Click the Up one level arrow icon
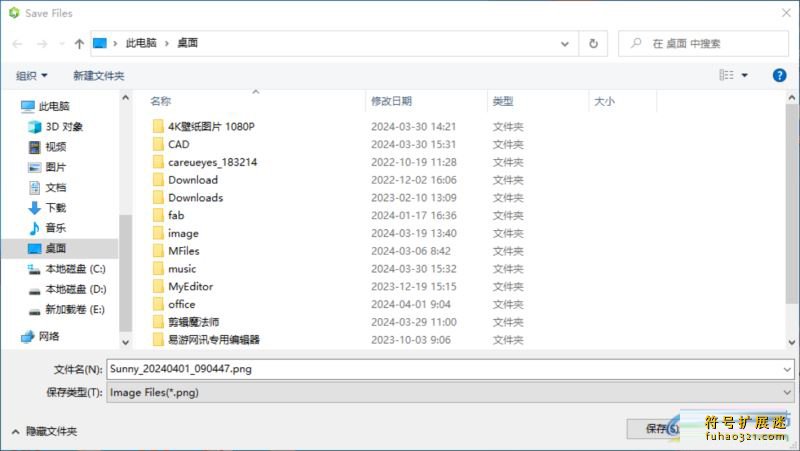Image resolution: width=800 pixels, height=451 pixels. tap(79, 44)
